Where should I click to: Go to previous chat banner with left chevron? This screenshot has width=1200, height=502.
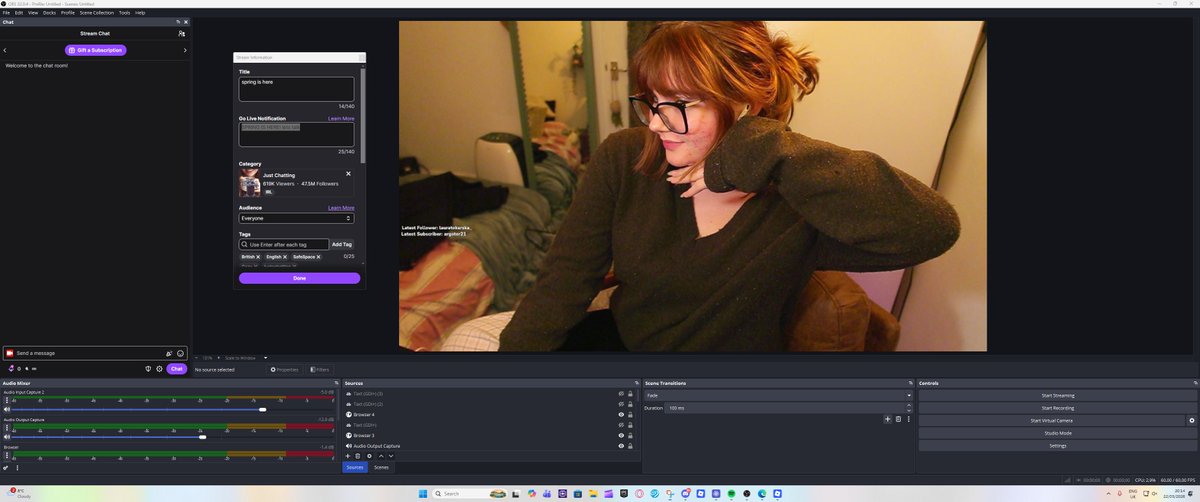click(5, 50)
